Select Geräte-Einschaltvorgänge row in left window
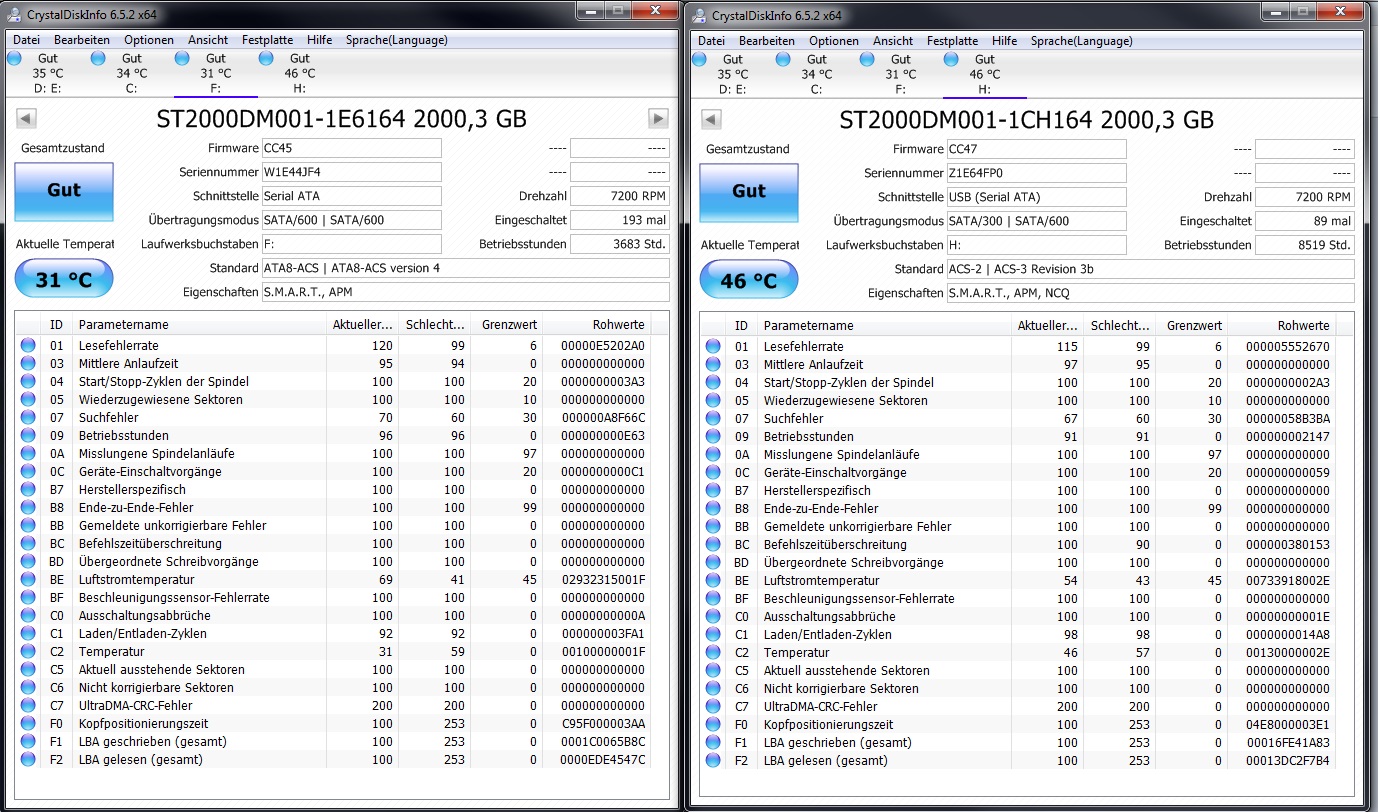The height and width of the screenshot is (812, 1380). click(334, 471)
